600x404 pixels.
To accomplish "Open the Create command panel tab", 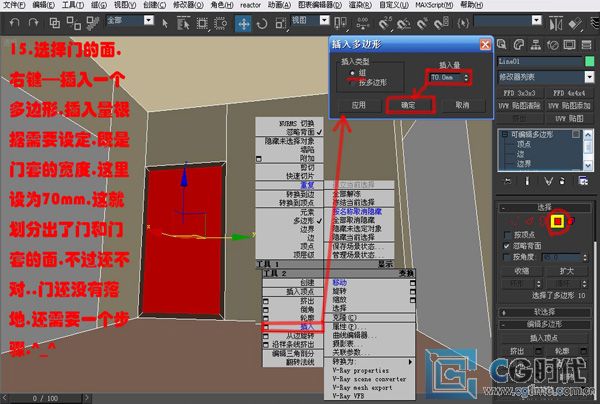I will pos(502,45).
